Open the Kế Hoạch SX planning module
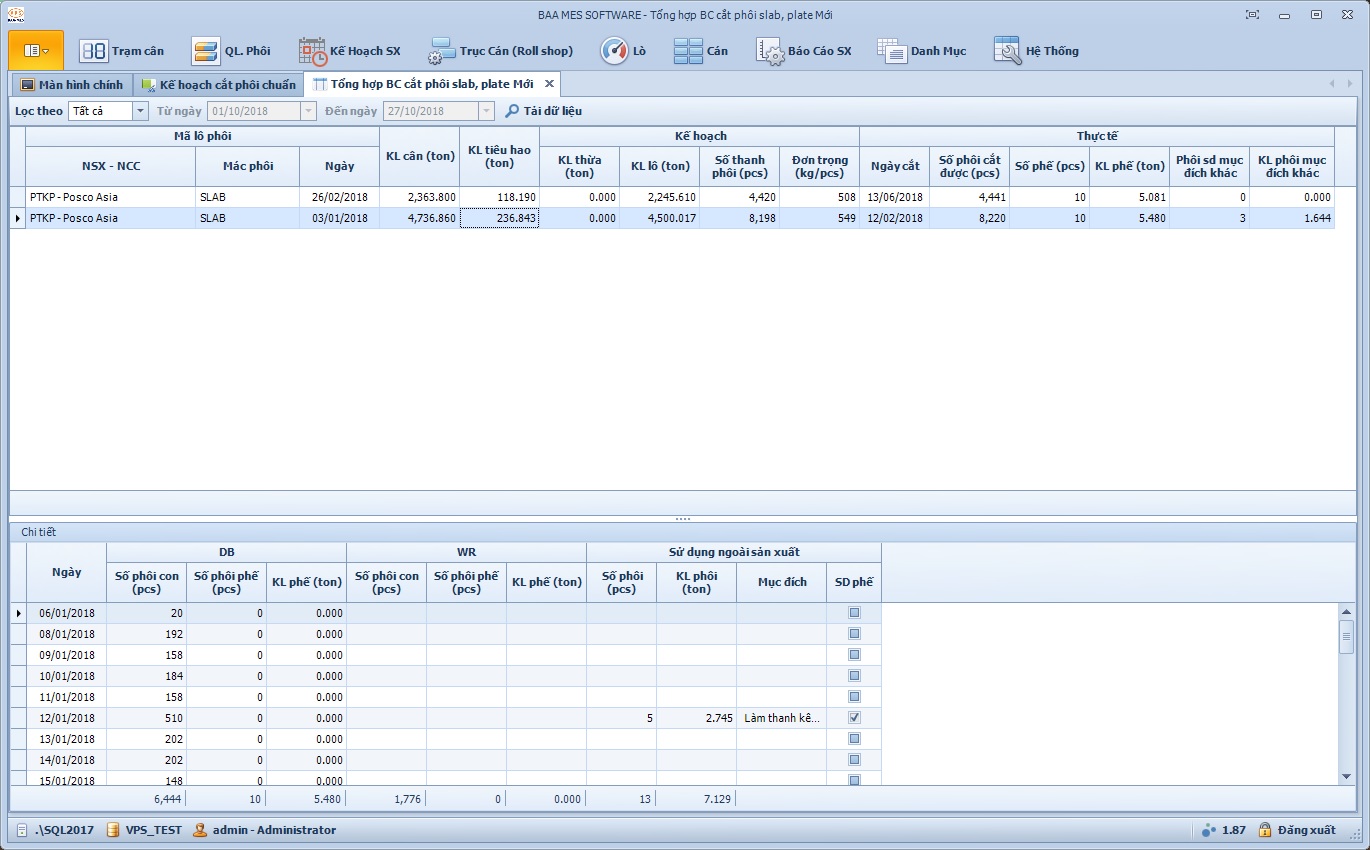 350,51
